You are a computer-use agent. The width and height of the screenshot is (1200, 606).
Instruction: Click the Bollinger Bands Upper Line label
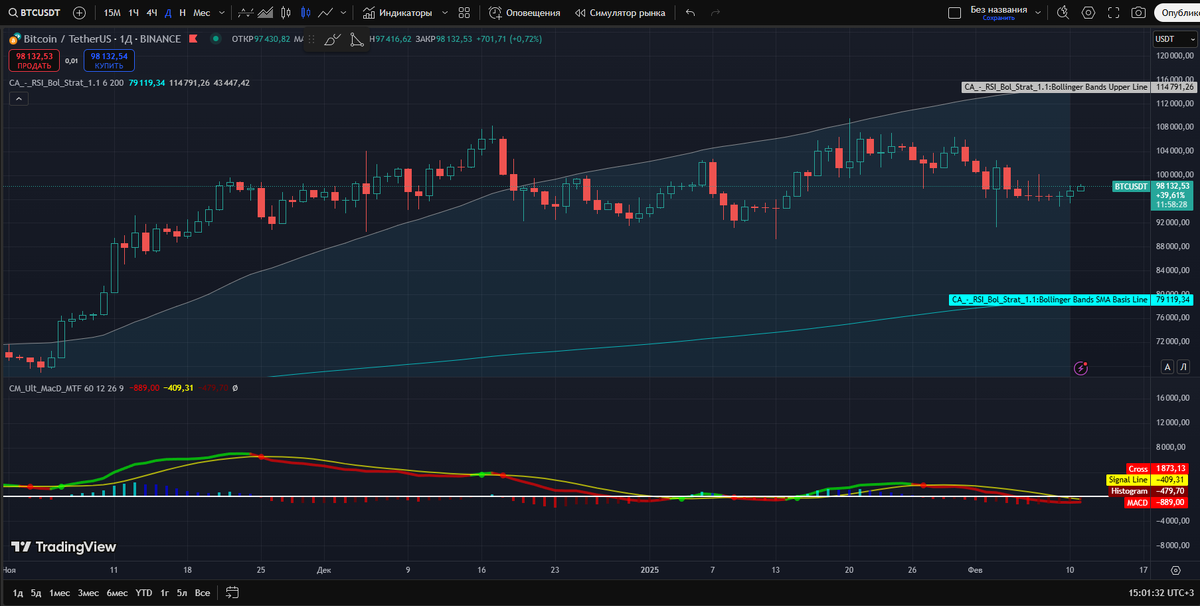(x=1056, y=88)
